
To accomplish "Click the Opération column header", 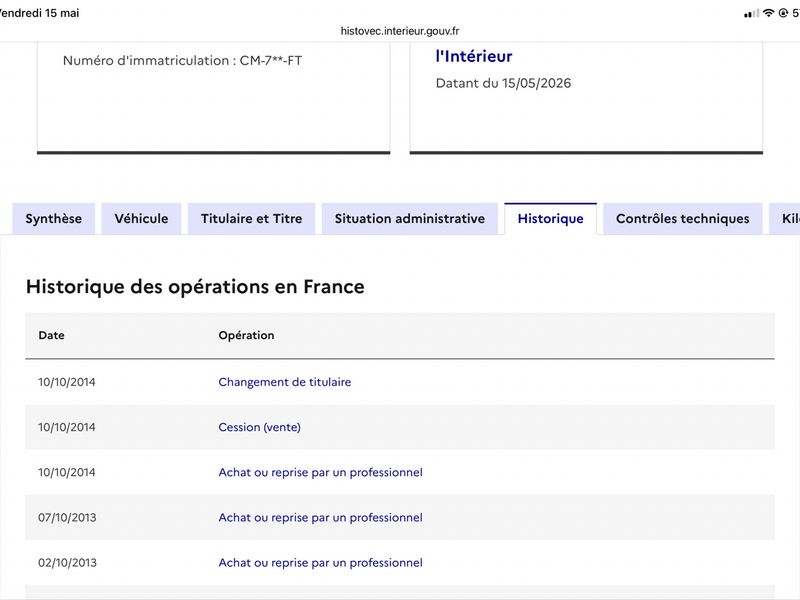I will [x=246, y=335].
